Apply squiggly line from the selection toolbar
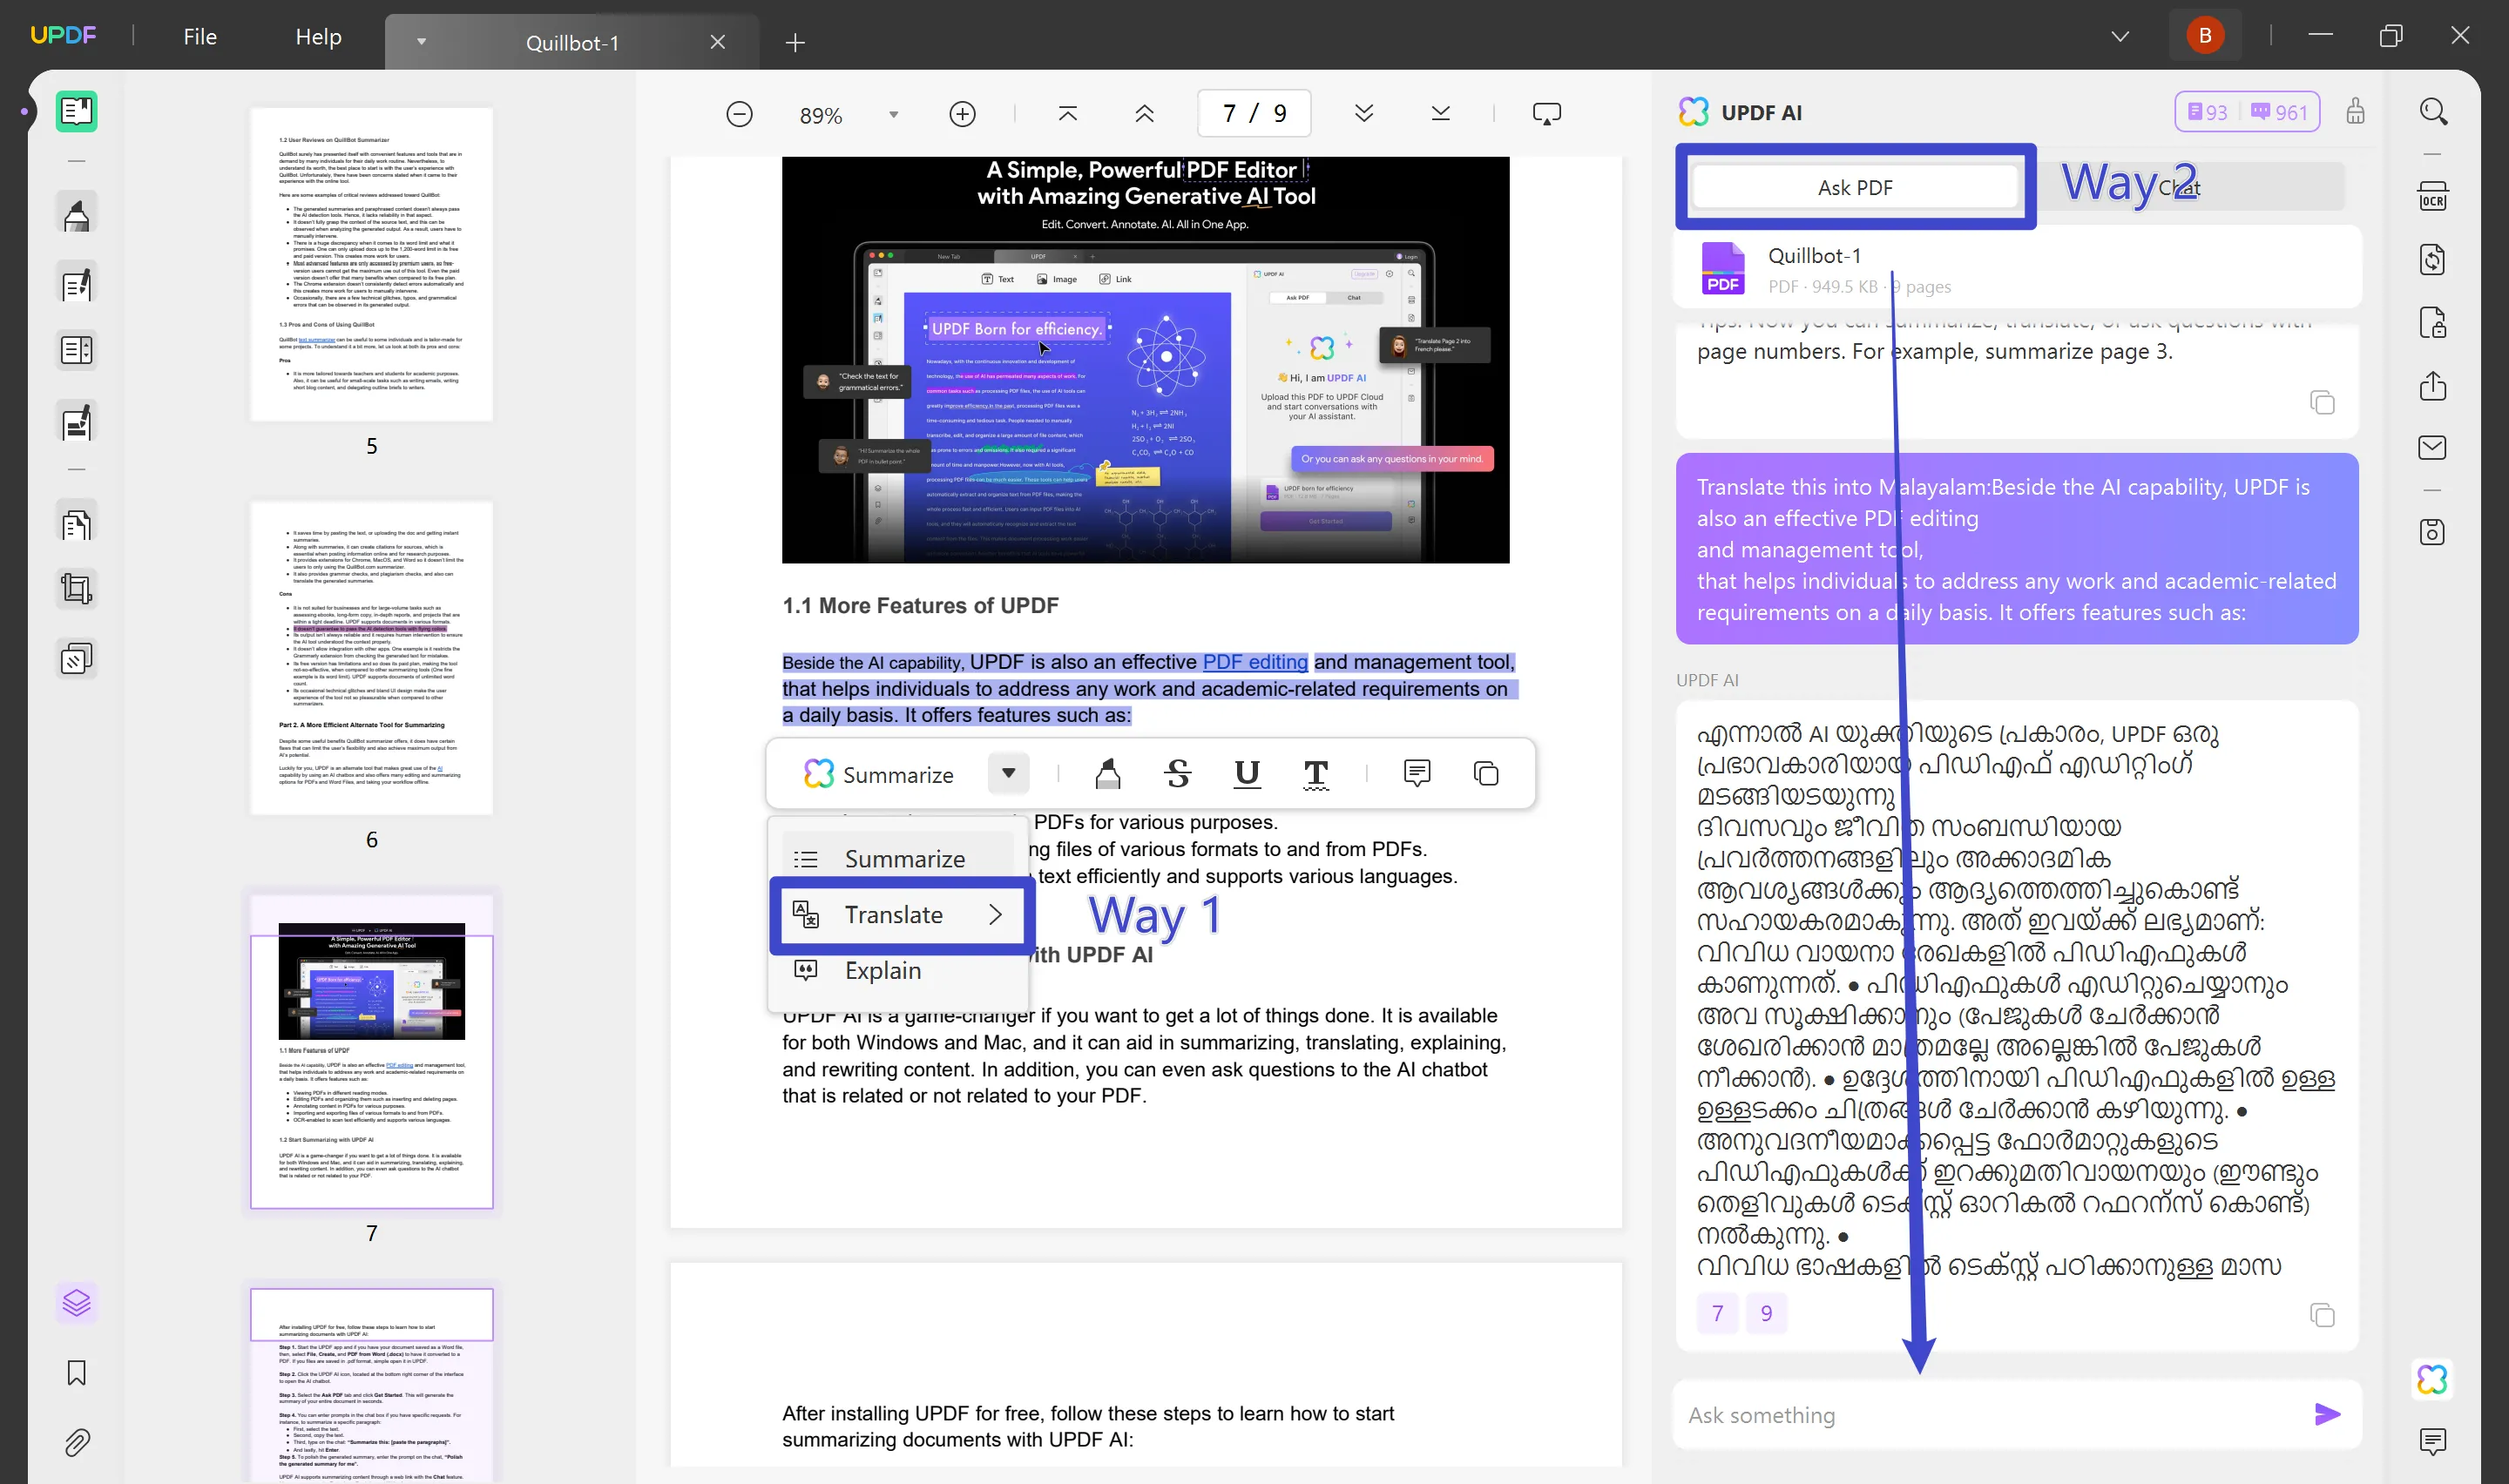Screen dimensions: 2509x1484 (1316, 774)
